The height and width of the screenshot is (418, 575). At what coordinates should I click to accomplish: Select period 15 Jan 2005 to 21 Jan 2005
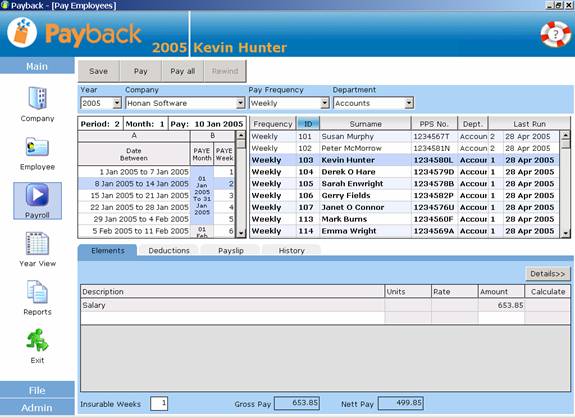click(x=134, y=195)
